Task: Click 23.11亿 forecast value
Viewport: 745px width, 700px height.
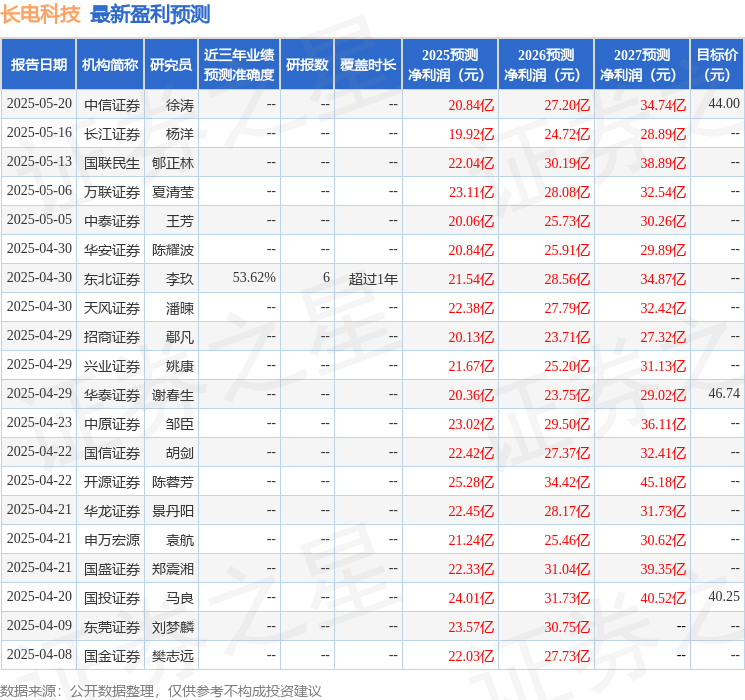Action: [x=471, y=192]
